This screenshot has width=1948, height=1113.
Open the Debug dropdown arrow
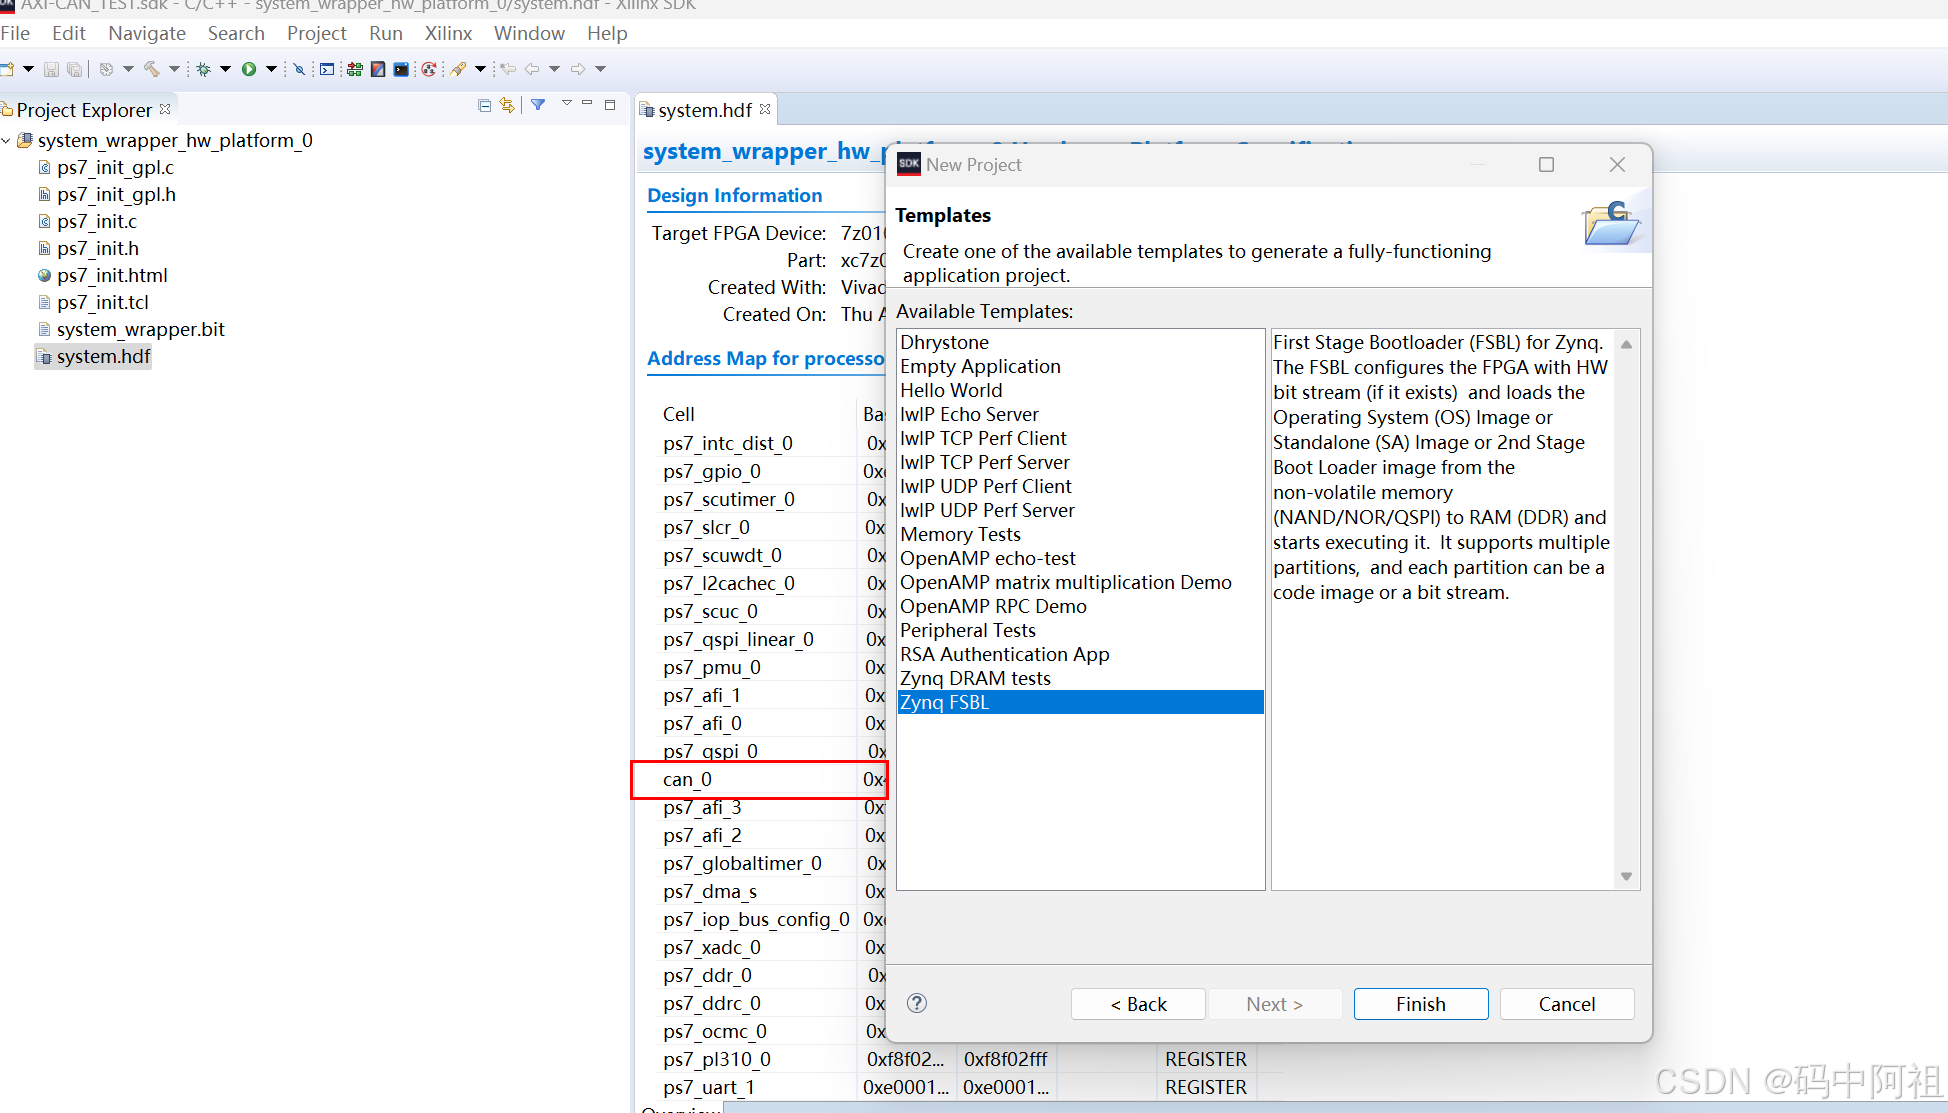(225, 69)
